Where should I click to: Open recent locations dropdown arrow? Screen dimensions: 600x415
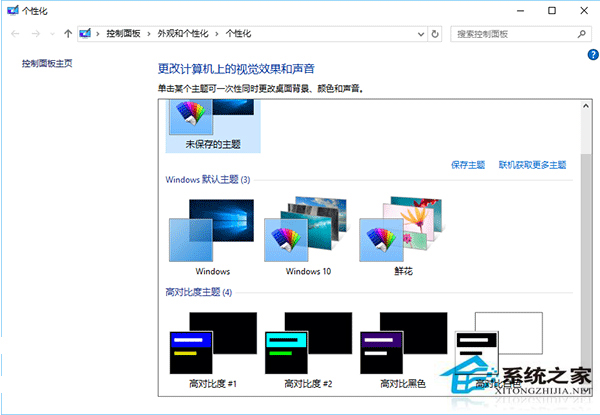tap(52, 34)
